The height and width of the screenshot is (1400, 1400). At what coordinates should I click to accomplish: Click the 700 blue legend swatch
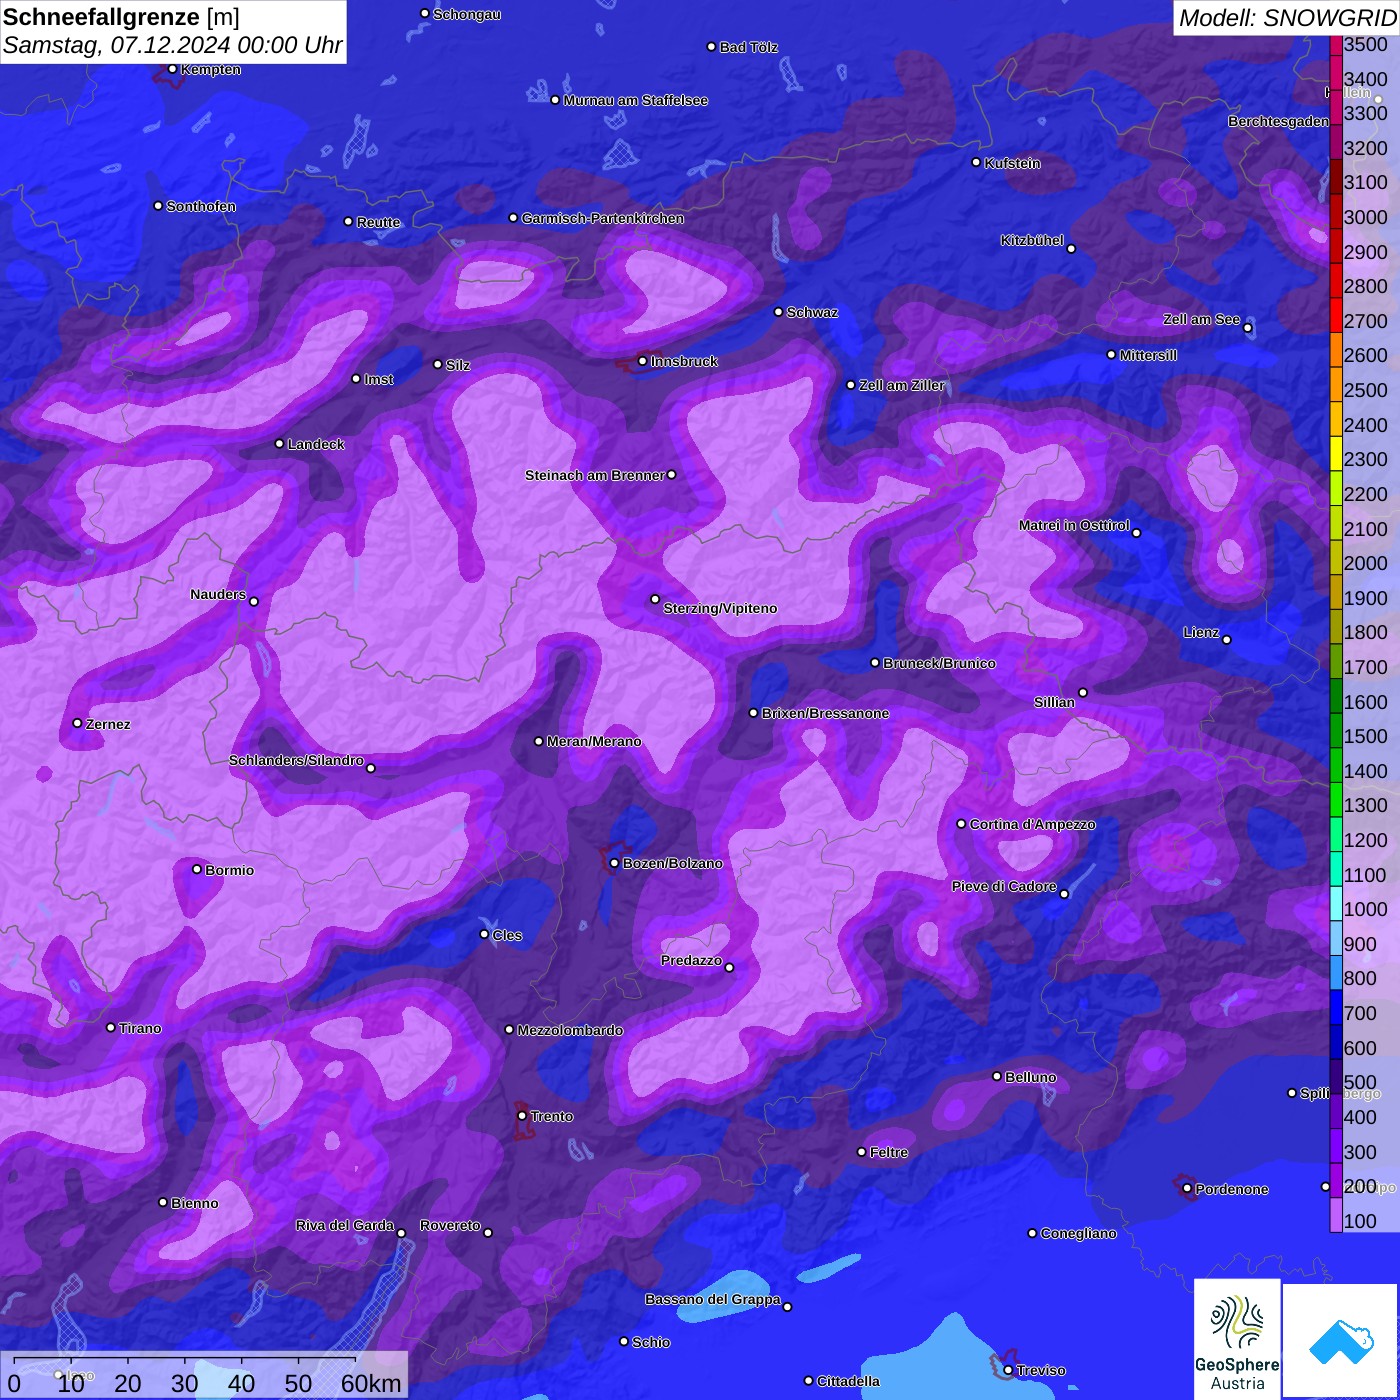(x=1336, y=1007)
